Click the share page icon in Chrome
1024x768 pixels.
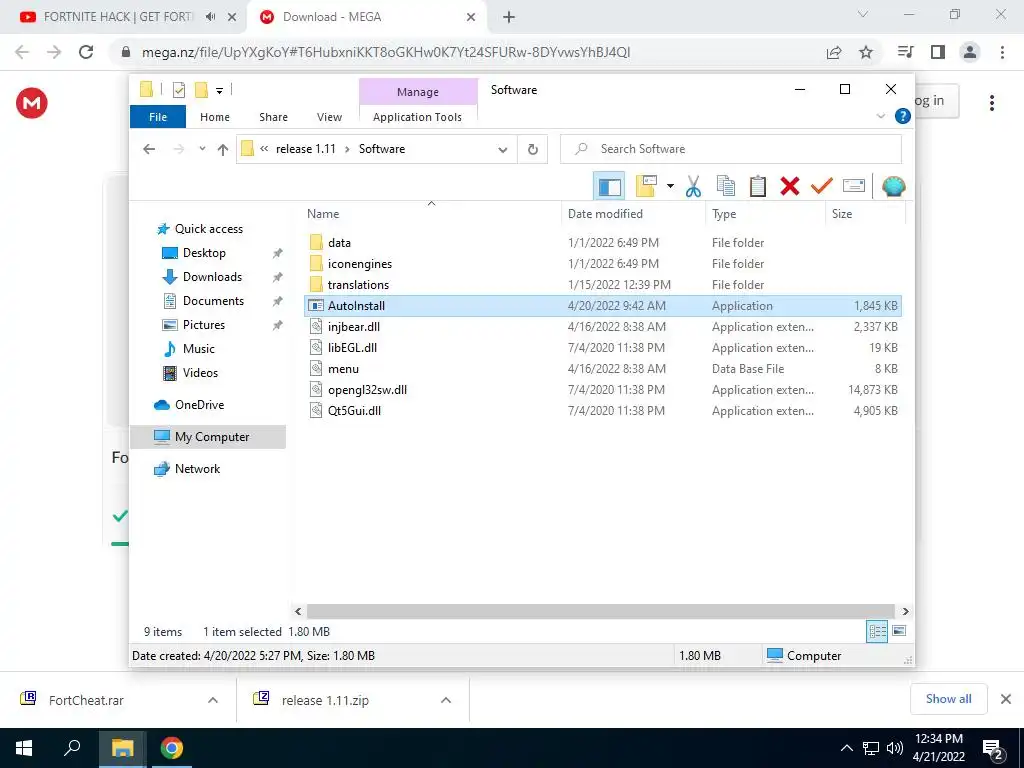pos(834,52)
